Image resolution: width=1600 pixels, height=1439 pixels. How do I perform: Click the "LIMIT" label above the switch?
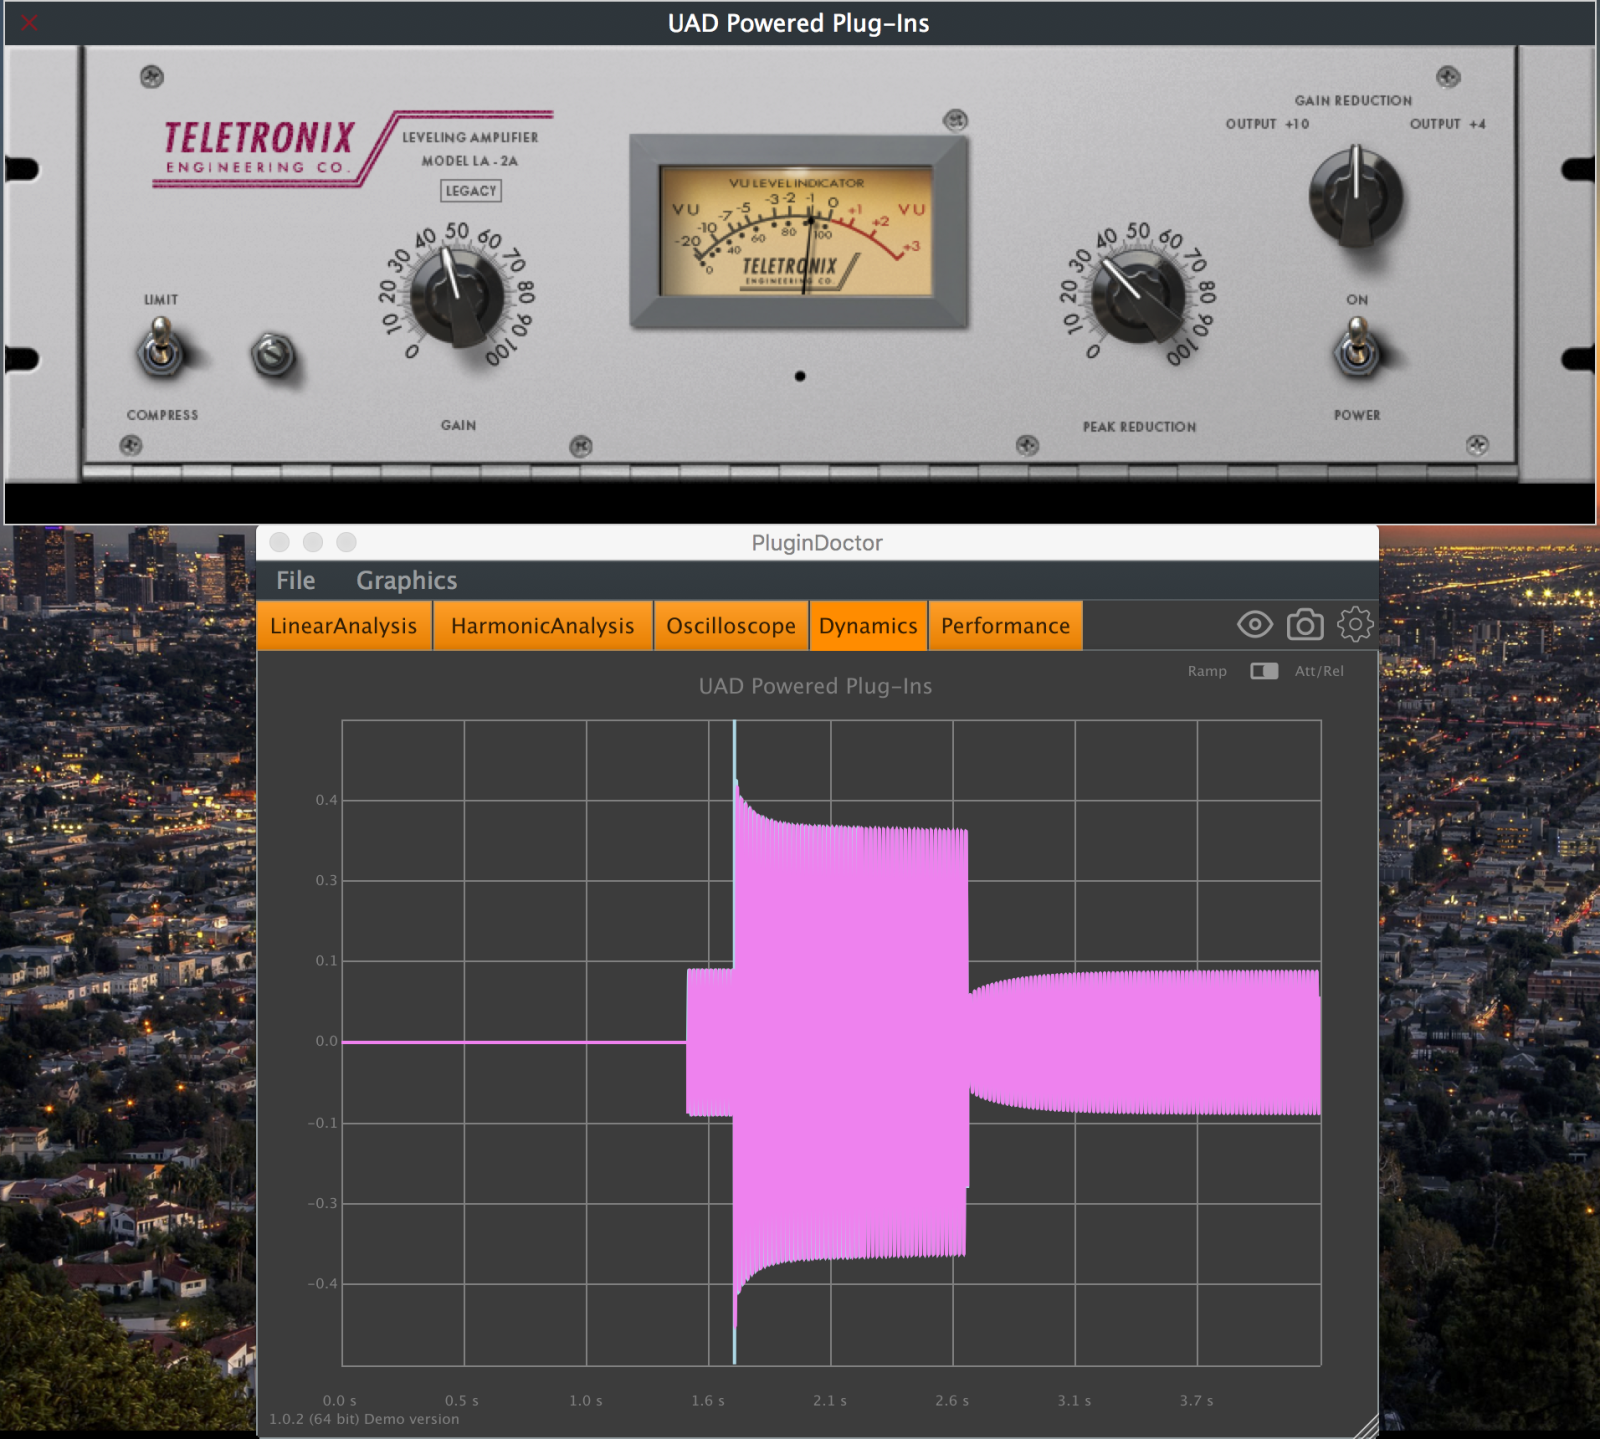(x=161, y=299)
